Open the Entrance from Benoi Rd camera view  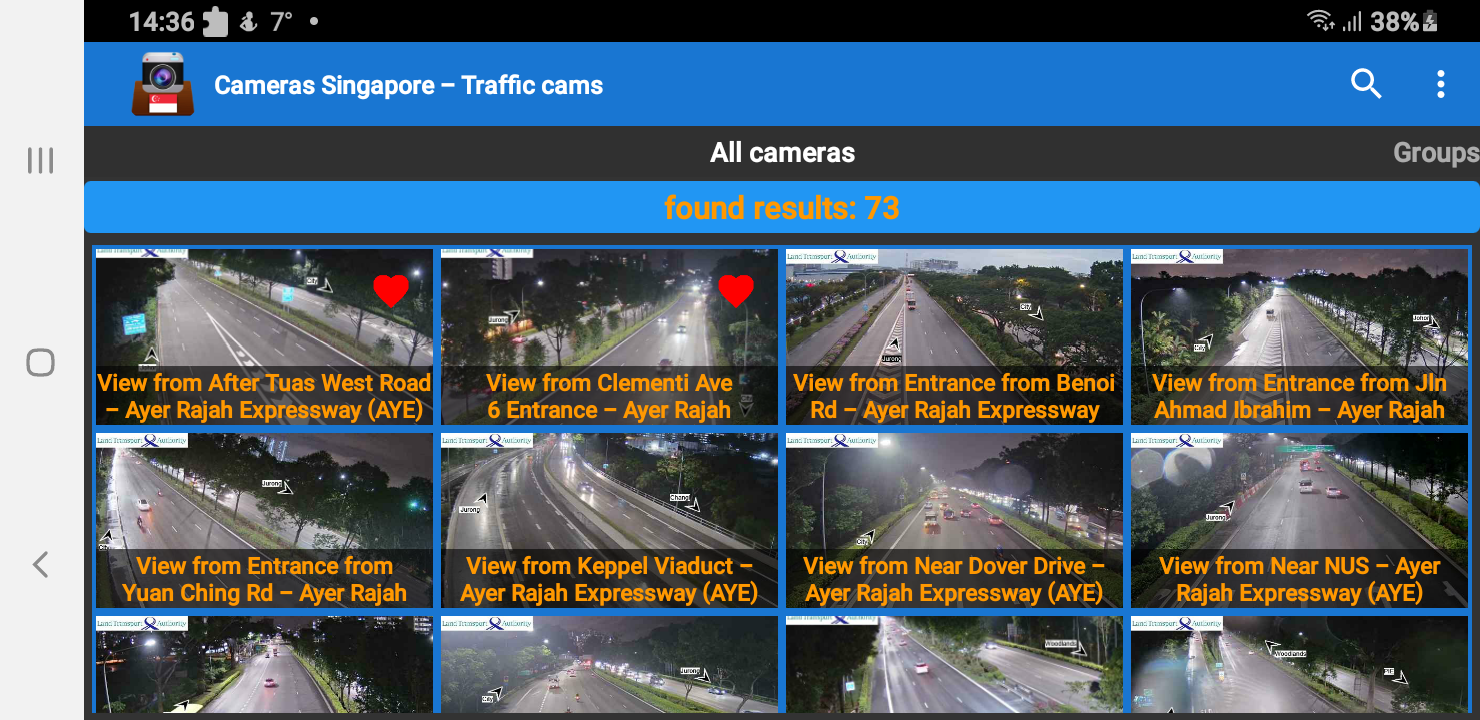pyautogui.click(x=954, y=337)
